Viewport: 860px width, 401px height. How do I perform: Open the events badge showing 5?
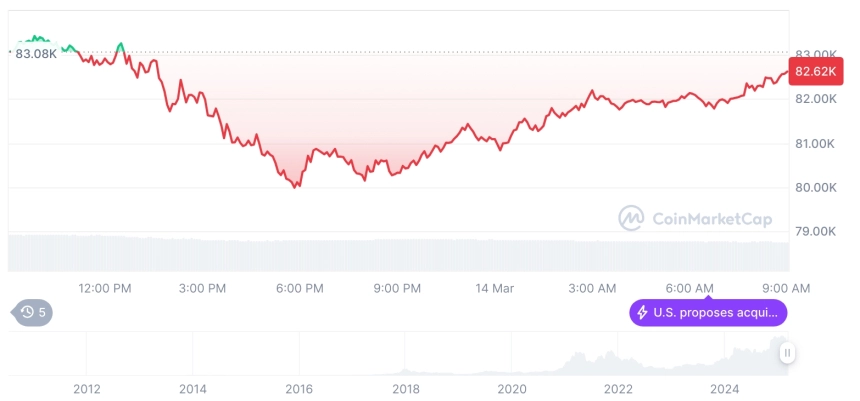(32, 313)
